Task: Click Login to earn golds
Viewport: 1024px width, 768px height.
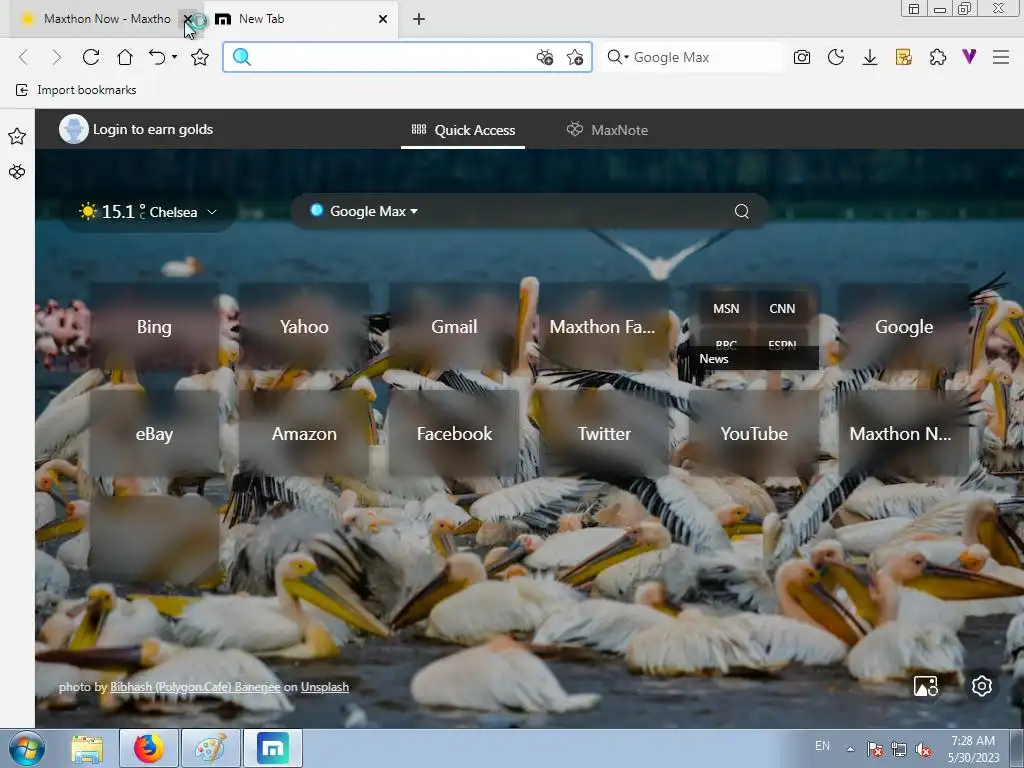Action: [153, 129]
